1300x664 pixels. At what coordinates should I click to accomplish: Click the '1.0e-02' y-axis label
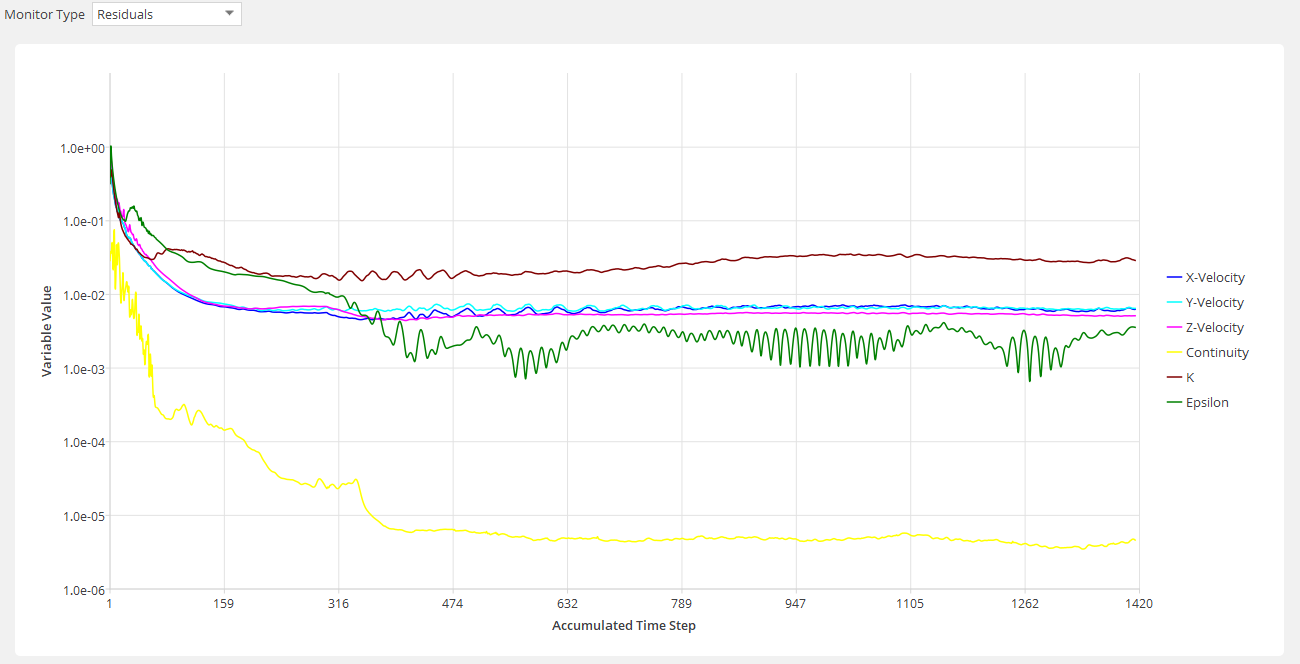82,295
